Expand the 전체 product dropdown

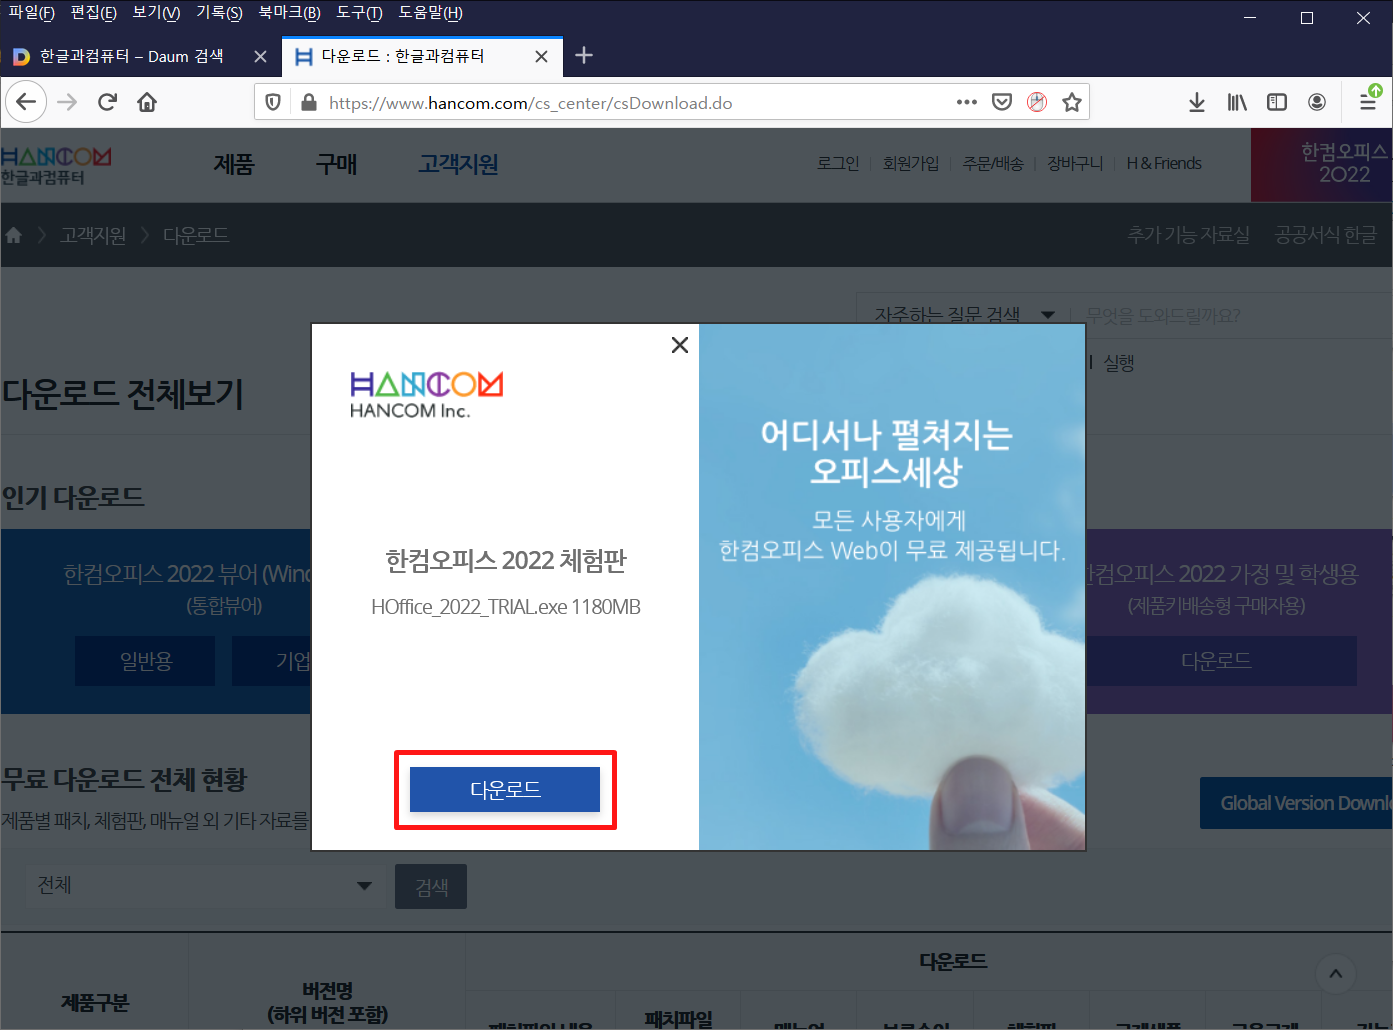tap(204, 885)
